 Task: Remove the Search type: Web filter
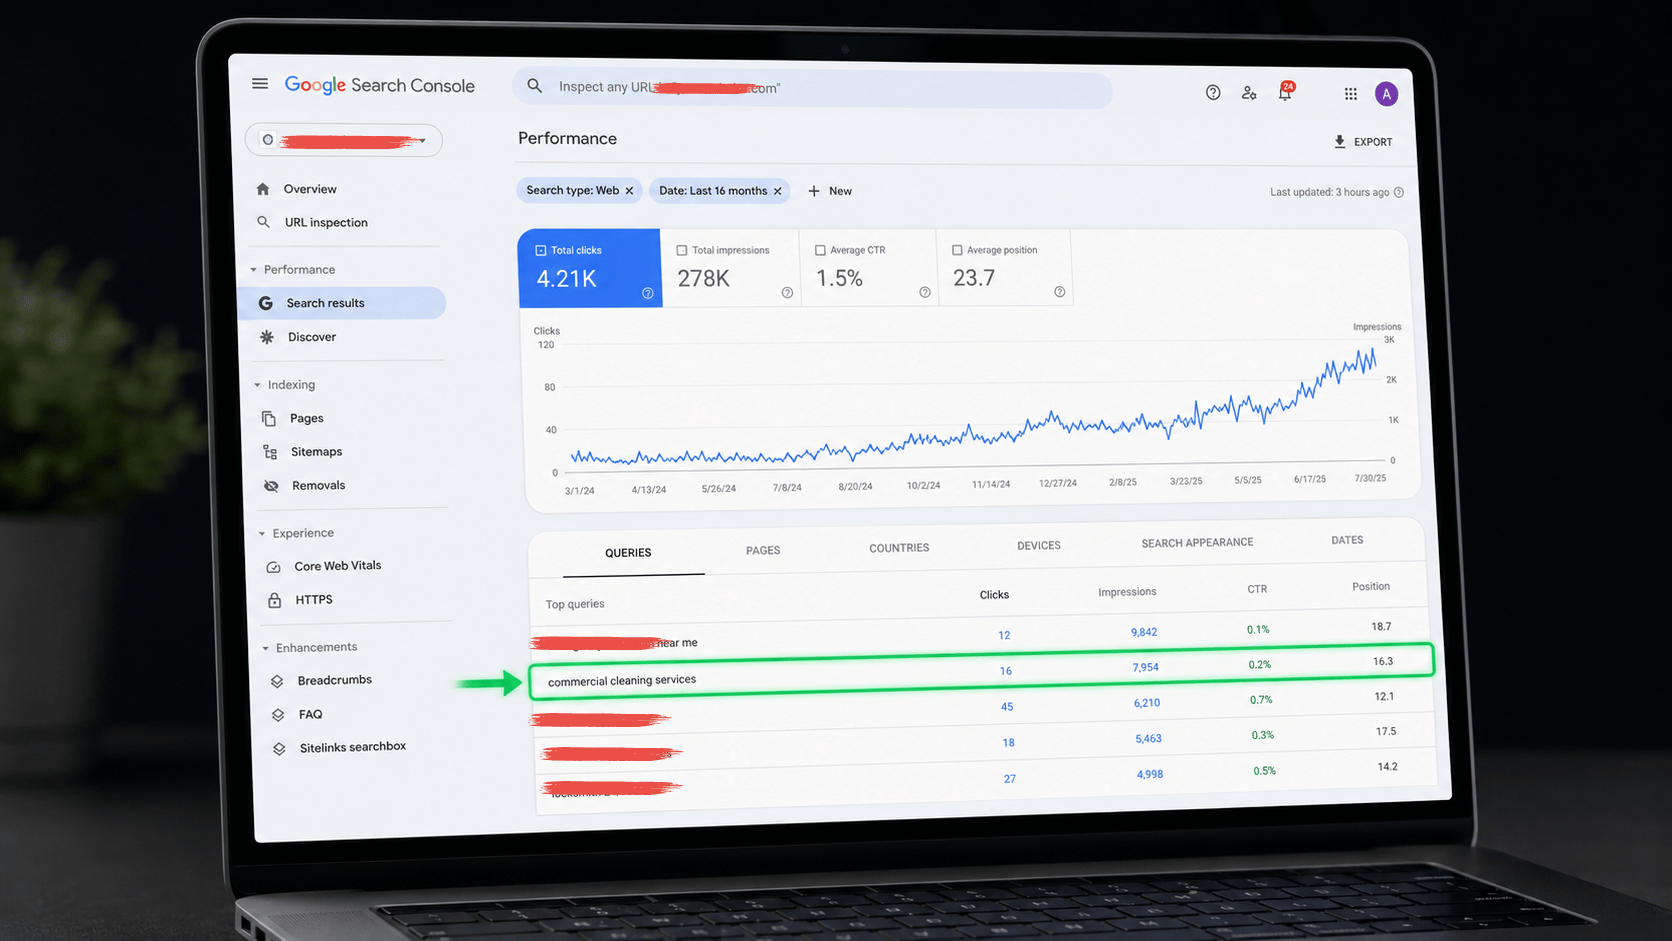point(629,191)
